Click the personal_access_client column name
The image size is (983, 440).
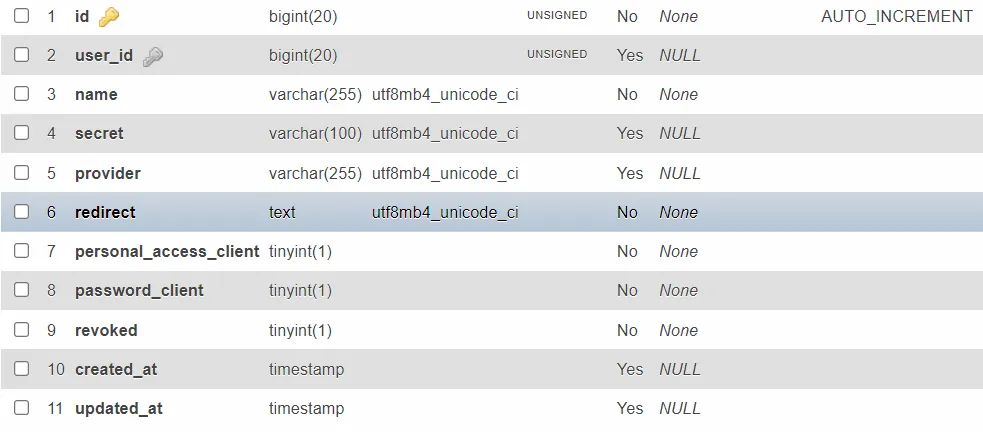tap(167, 251)
